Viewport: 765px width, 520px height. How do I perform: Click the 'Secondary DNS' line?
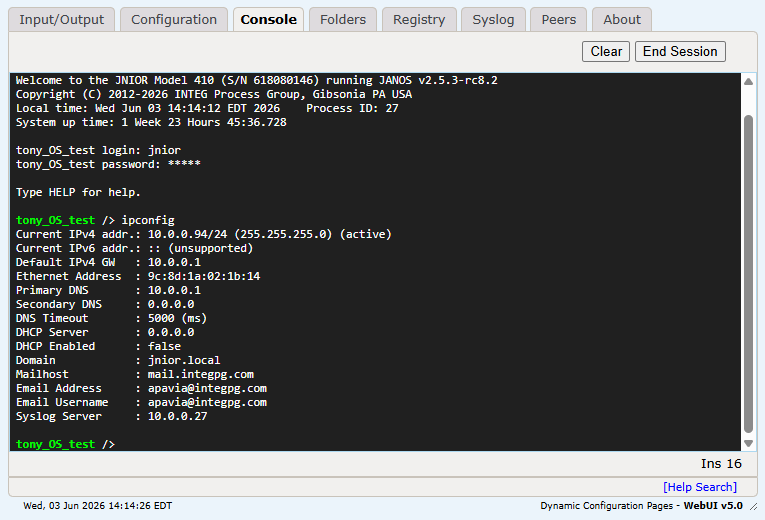pos(105,304)
